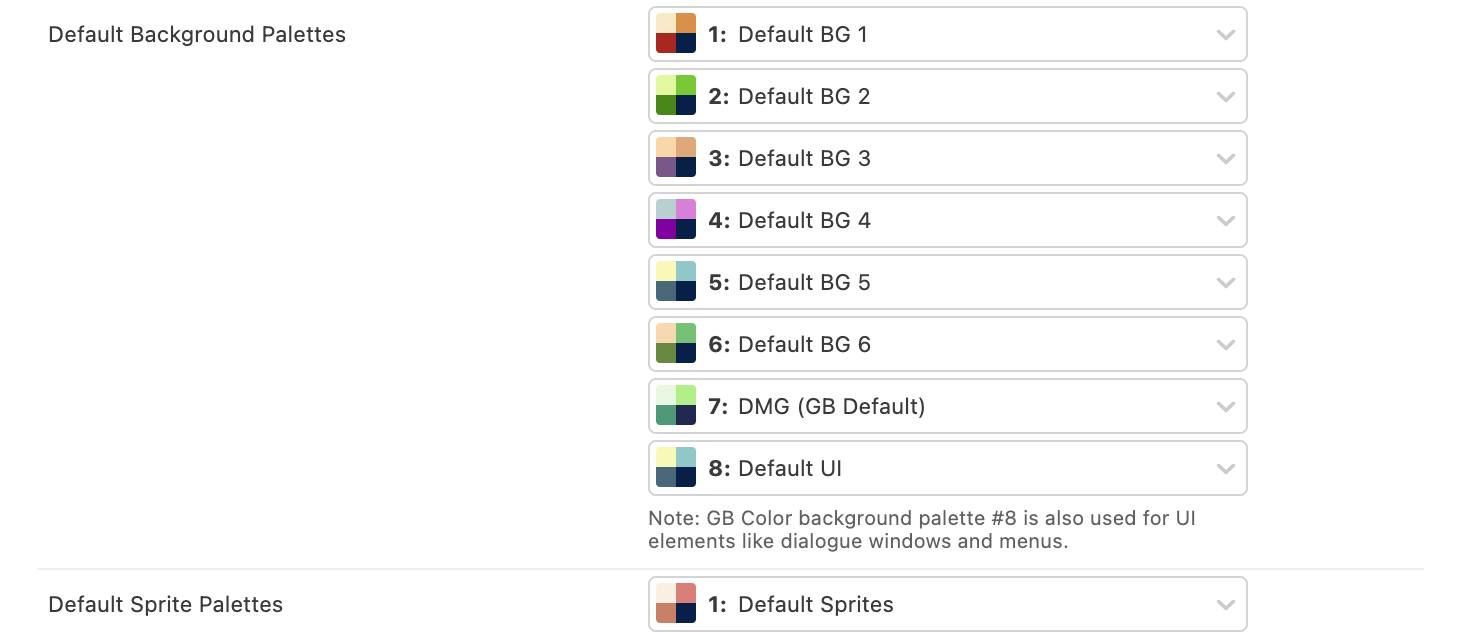The width and height of the screenshot is (1464, 638).
Task: Click the Default BG 1 palette swatch
Action: pyautogui.click(x=676, y=34)
